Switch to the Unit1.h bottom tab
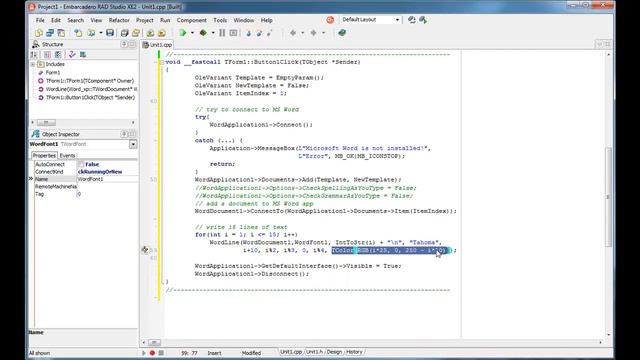The width and height of the screenshot is (640, 360). (314, 352)
